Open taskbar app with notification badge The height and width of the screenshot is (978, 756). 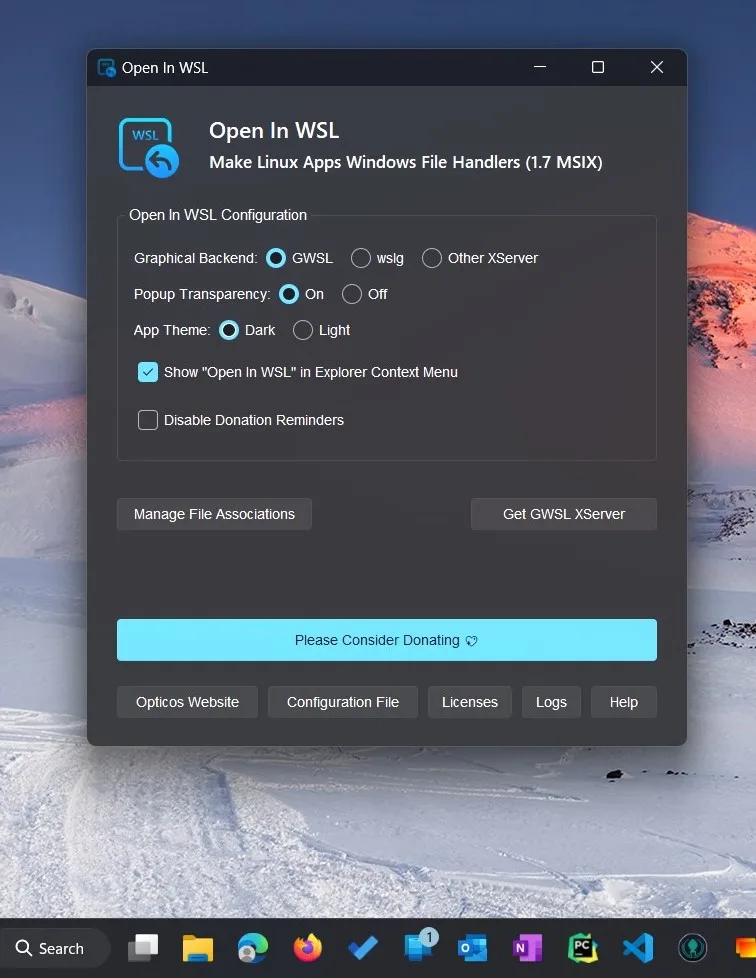[x=419, y=947]
